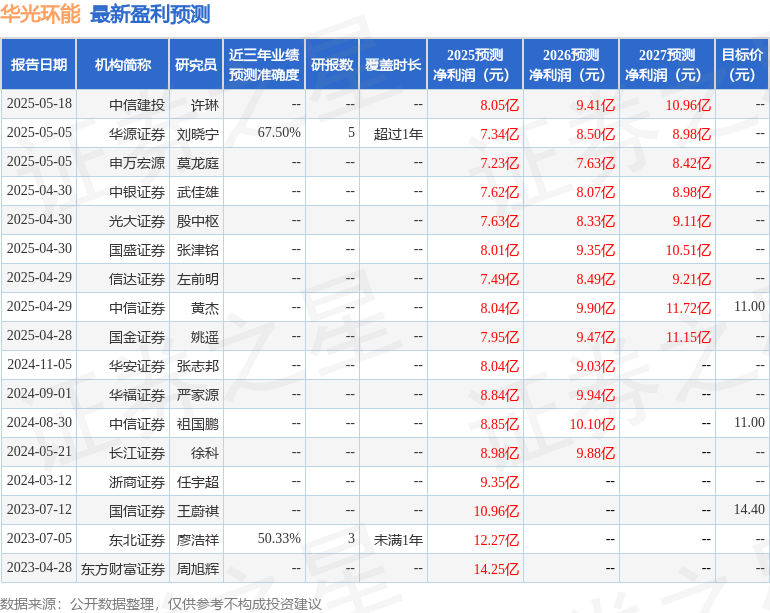Click target price 11.00 in 黄杰 row
The image size is (770, 613).
pos(749,306)
